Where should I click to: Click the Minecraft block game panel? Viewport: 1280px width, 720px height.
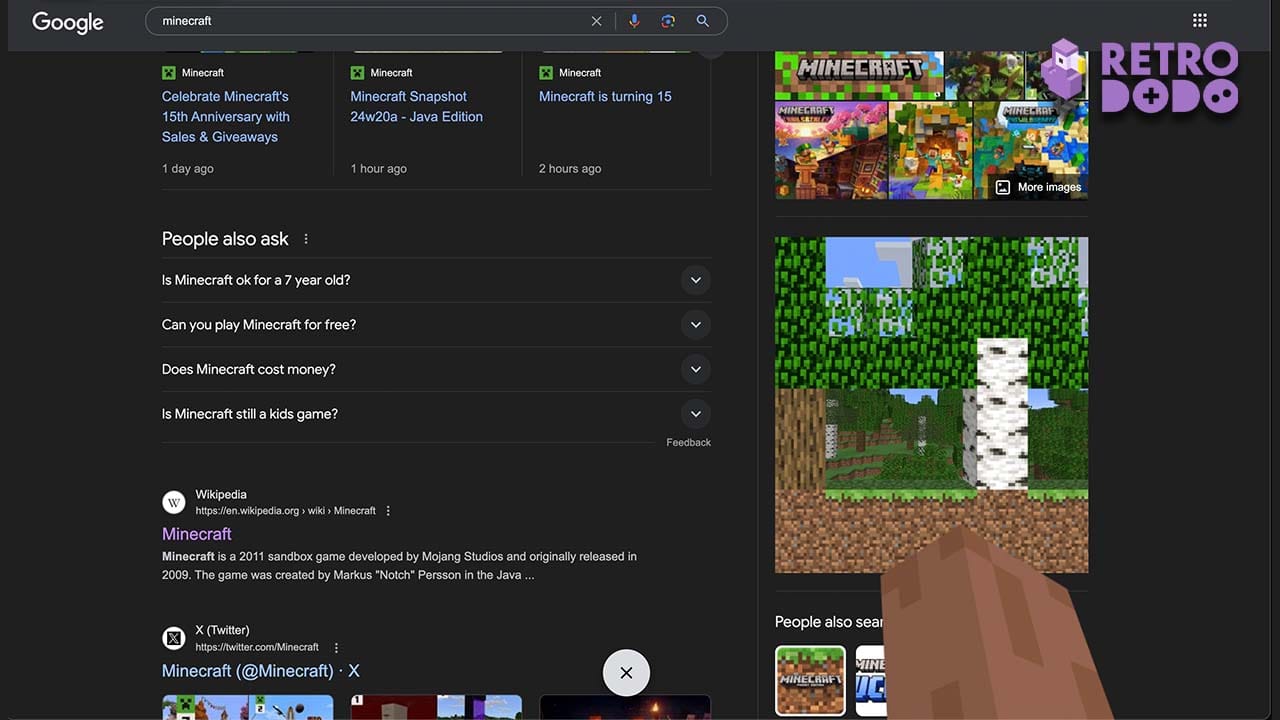(931, 405)
